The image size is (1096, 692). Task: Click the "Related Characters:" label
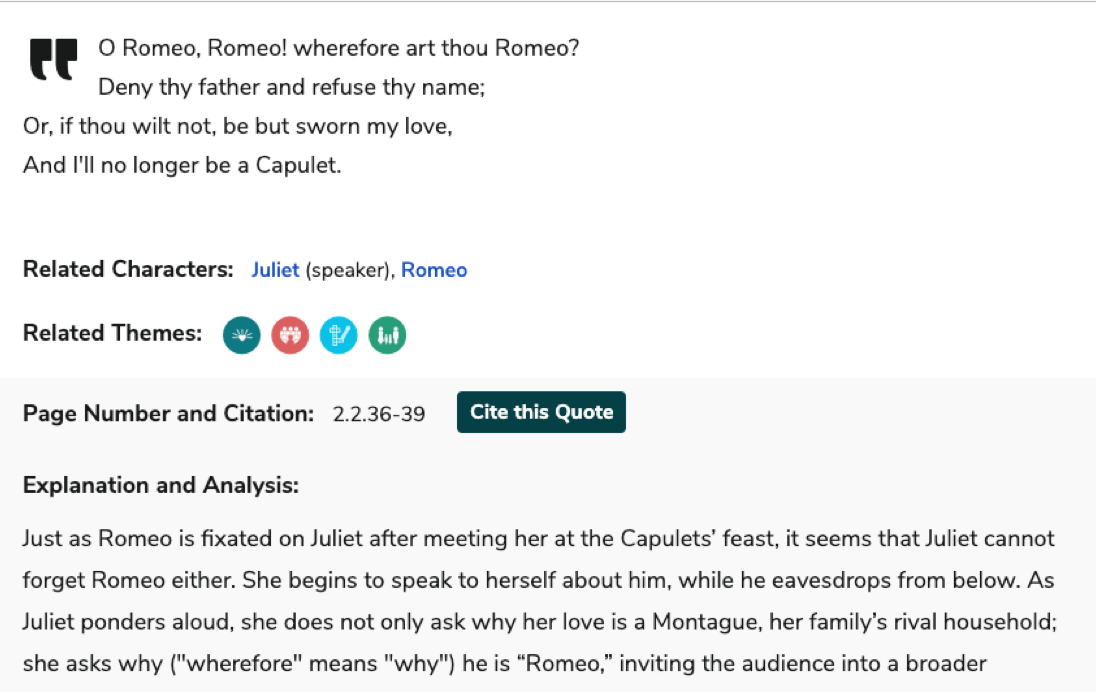pos(128,270)
